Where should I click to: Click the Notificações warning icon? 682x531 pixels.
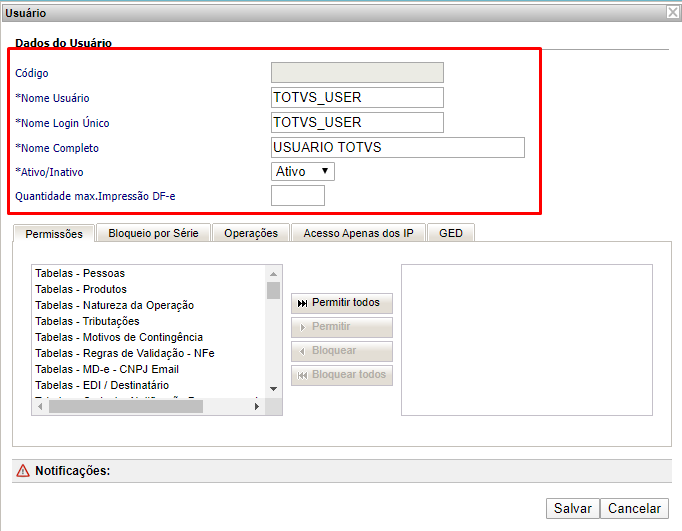pos(23,471)
